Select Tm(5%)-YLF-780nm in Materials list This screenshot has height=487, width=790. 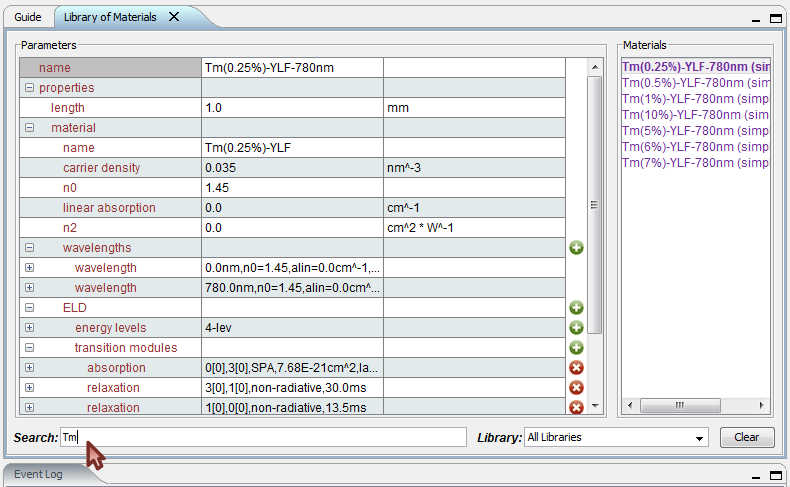[695, 131]
